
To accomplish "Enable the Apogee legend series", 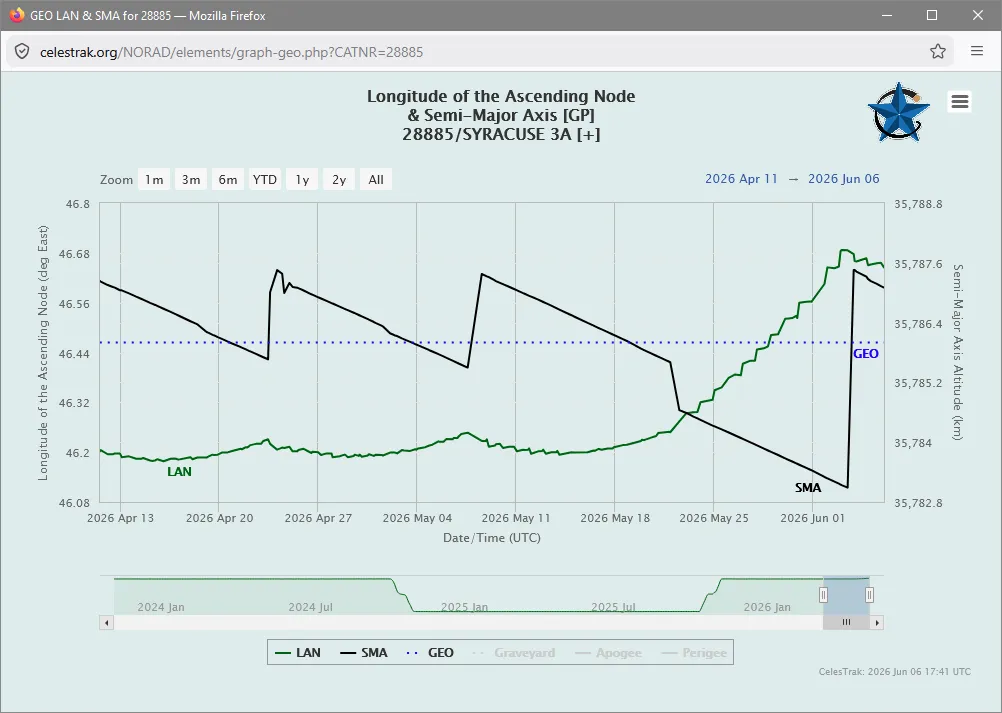I will click(608, 653).
